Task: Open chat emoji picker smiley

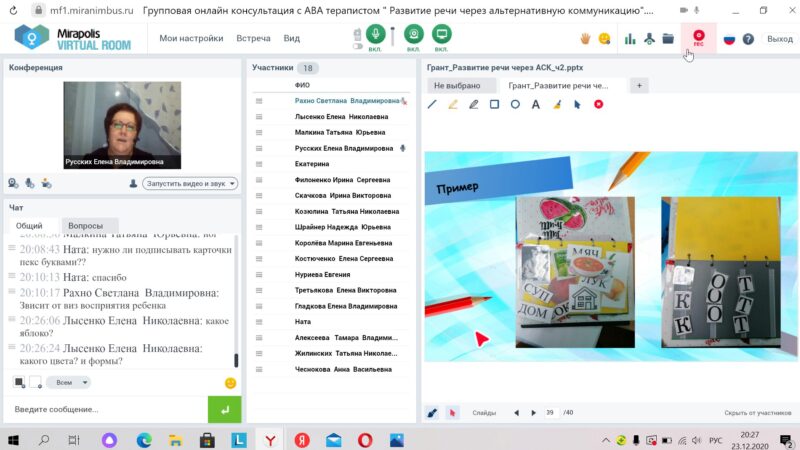Action: click(x=230, y=383)
